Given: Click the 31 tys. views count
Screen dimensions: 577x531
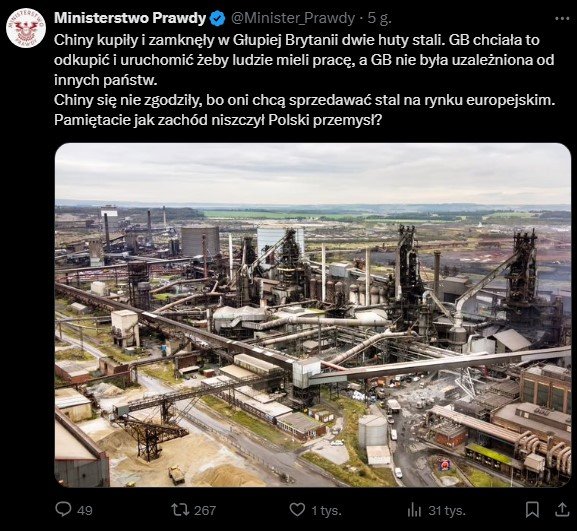Looking at the screenshot, I should (447, 510).
